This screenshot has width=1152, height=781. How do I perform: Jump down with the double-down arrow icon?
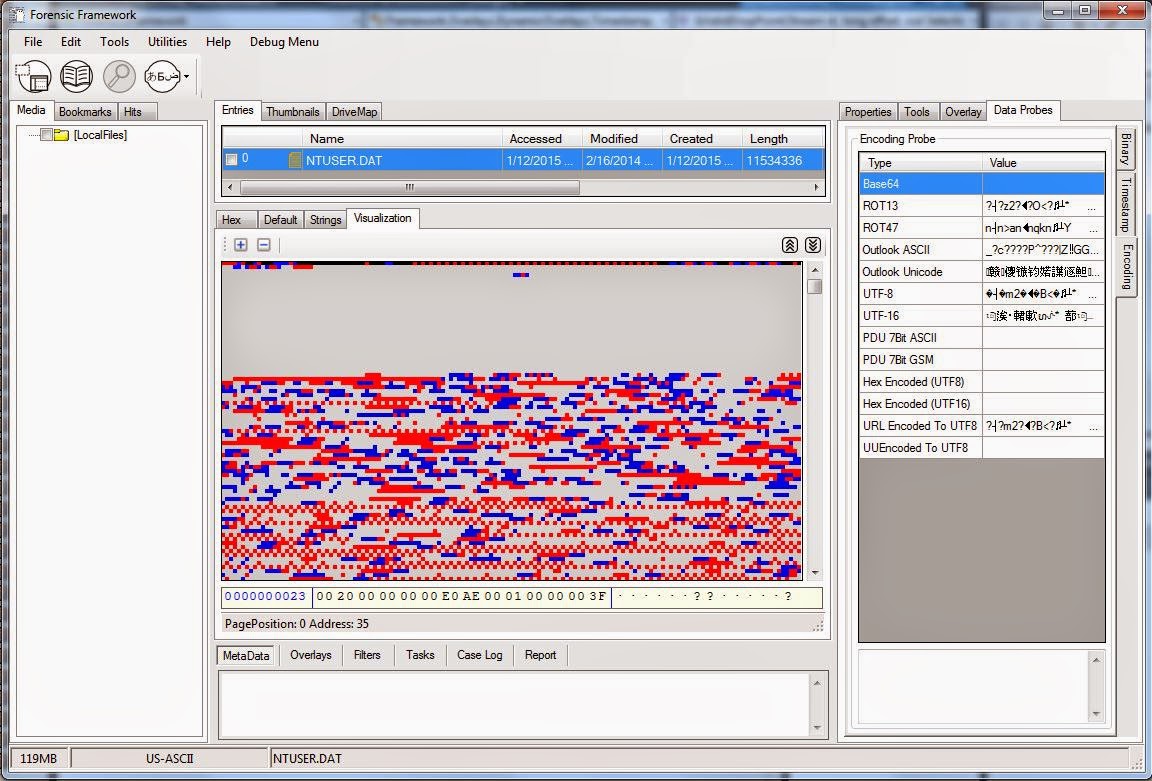pos(813,245)
